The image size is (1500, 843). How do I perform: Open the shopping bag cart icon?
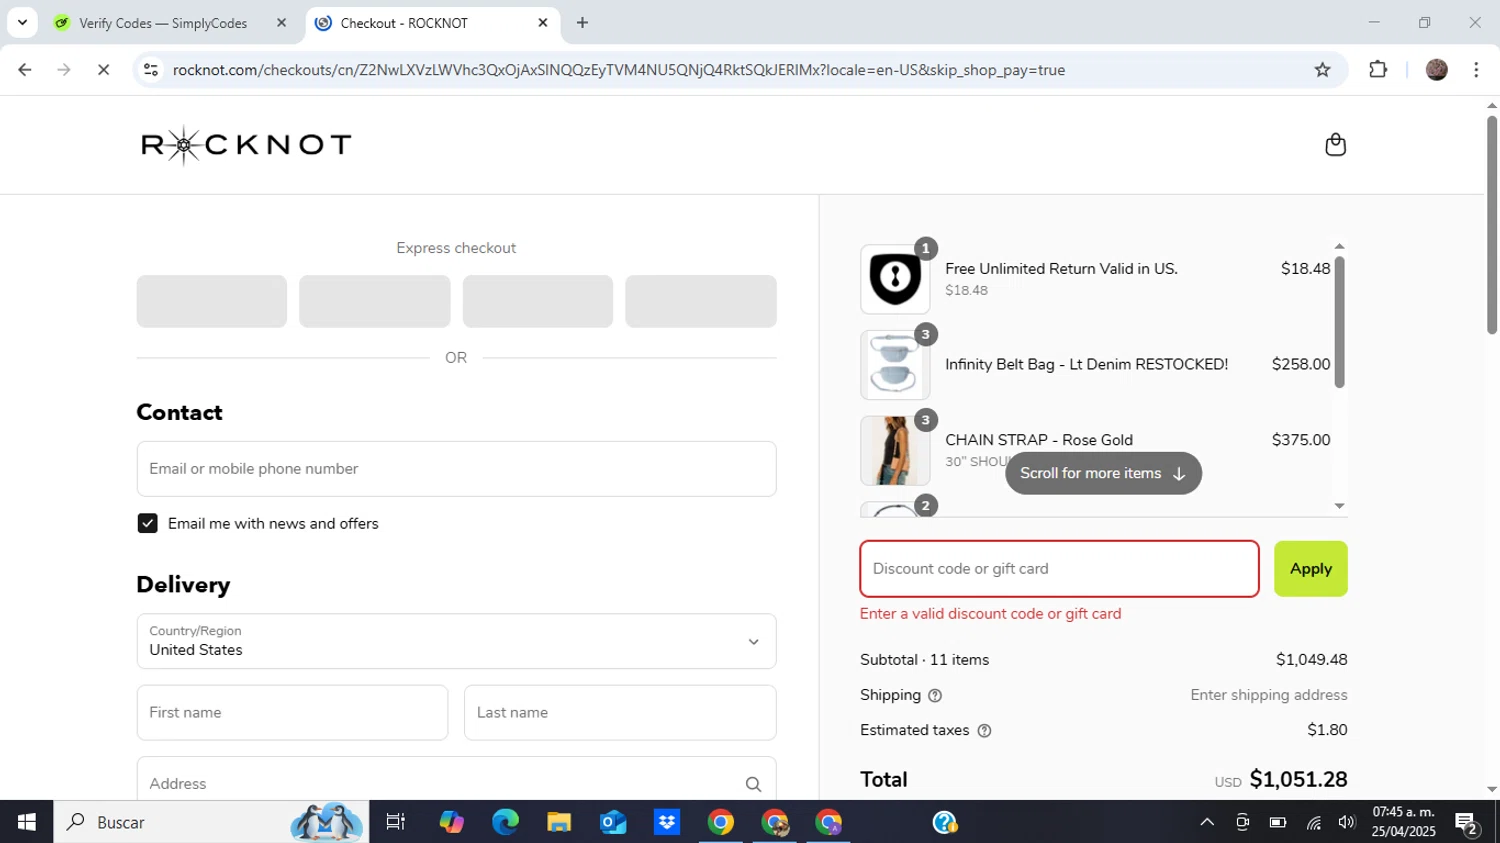pos(1335,145)
